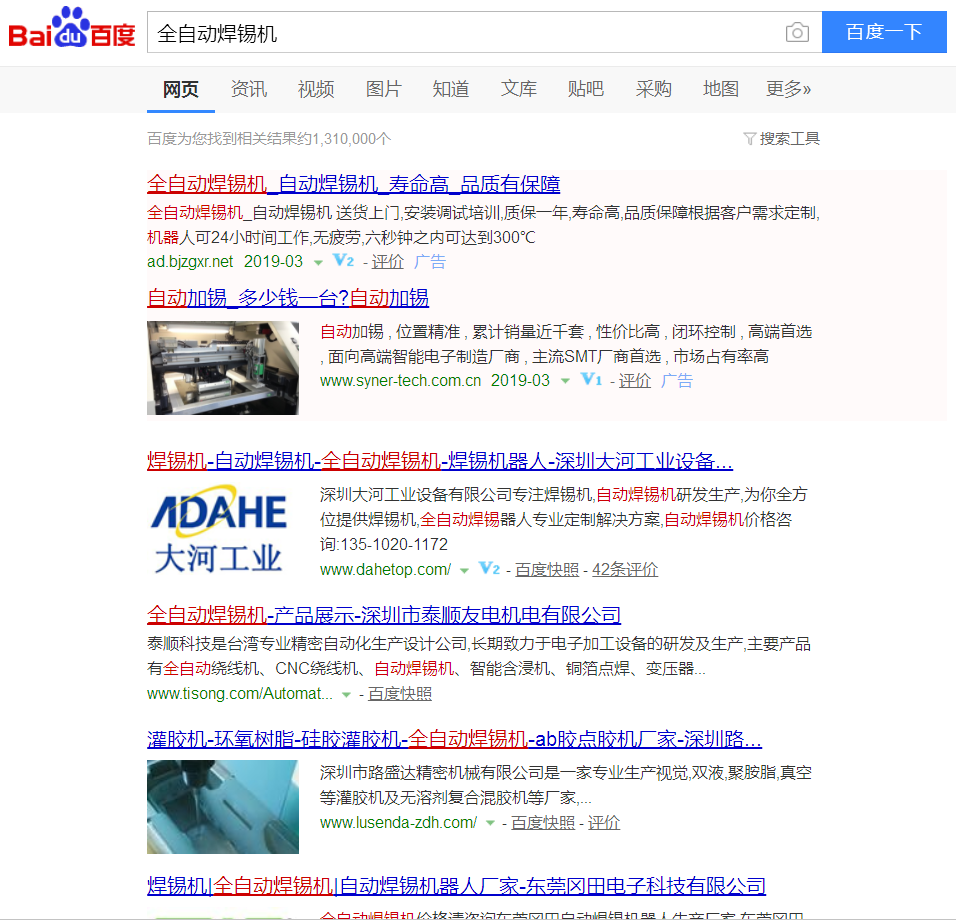The image size is (956, 921).
Task: Click the search tools funnel icon
Action: point(749,139)
